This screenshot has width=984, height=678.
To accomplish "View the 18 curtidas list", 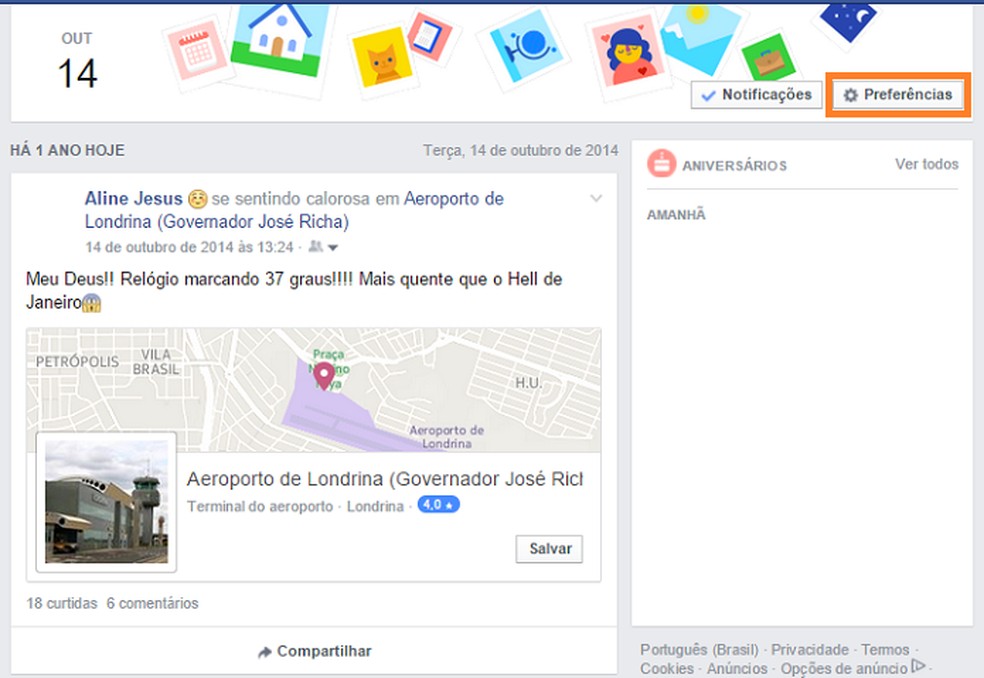I will (x=62, y=603).
